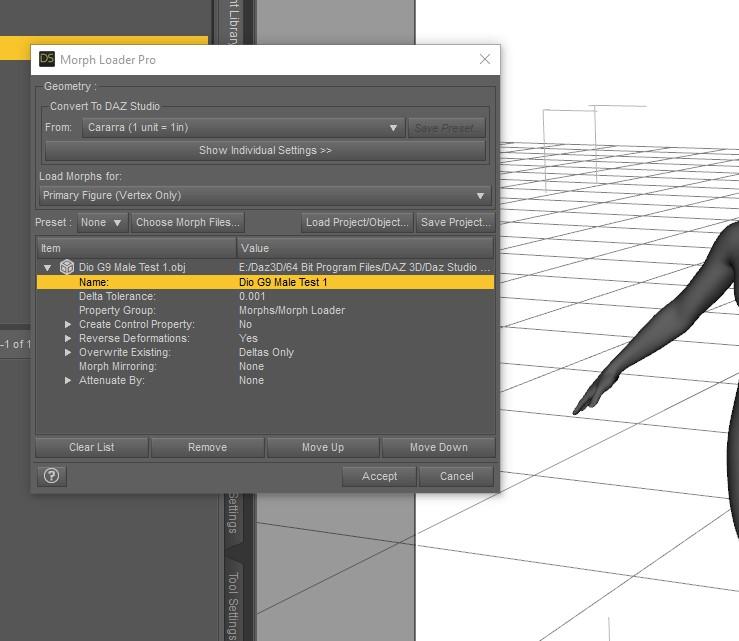Viewport: 739px width, 641px height.
Task: Click the Move Up button
Action: 323,447
